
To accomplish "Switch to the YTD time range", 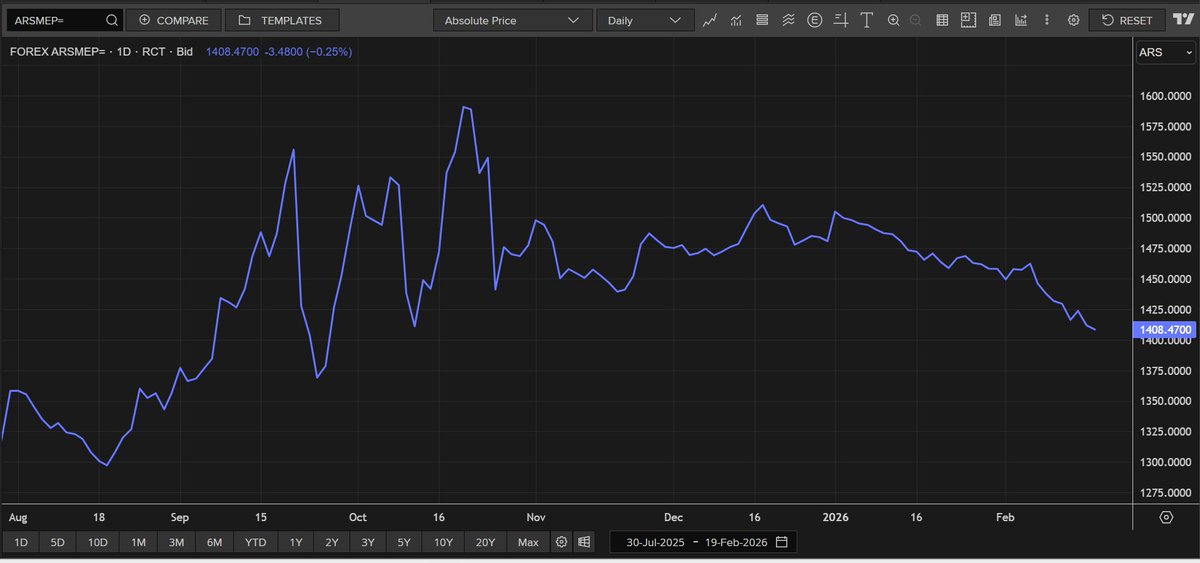I will [255, 542].
